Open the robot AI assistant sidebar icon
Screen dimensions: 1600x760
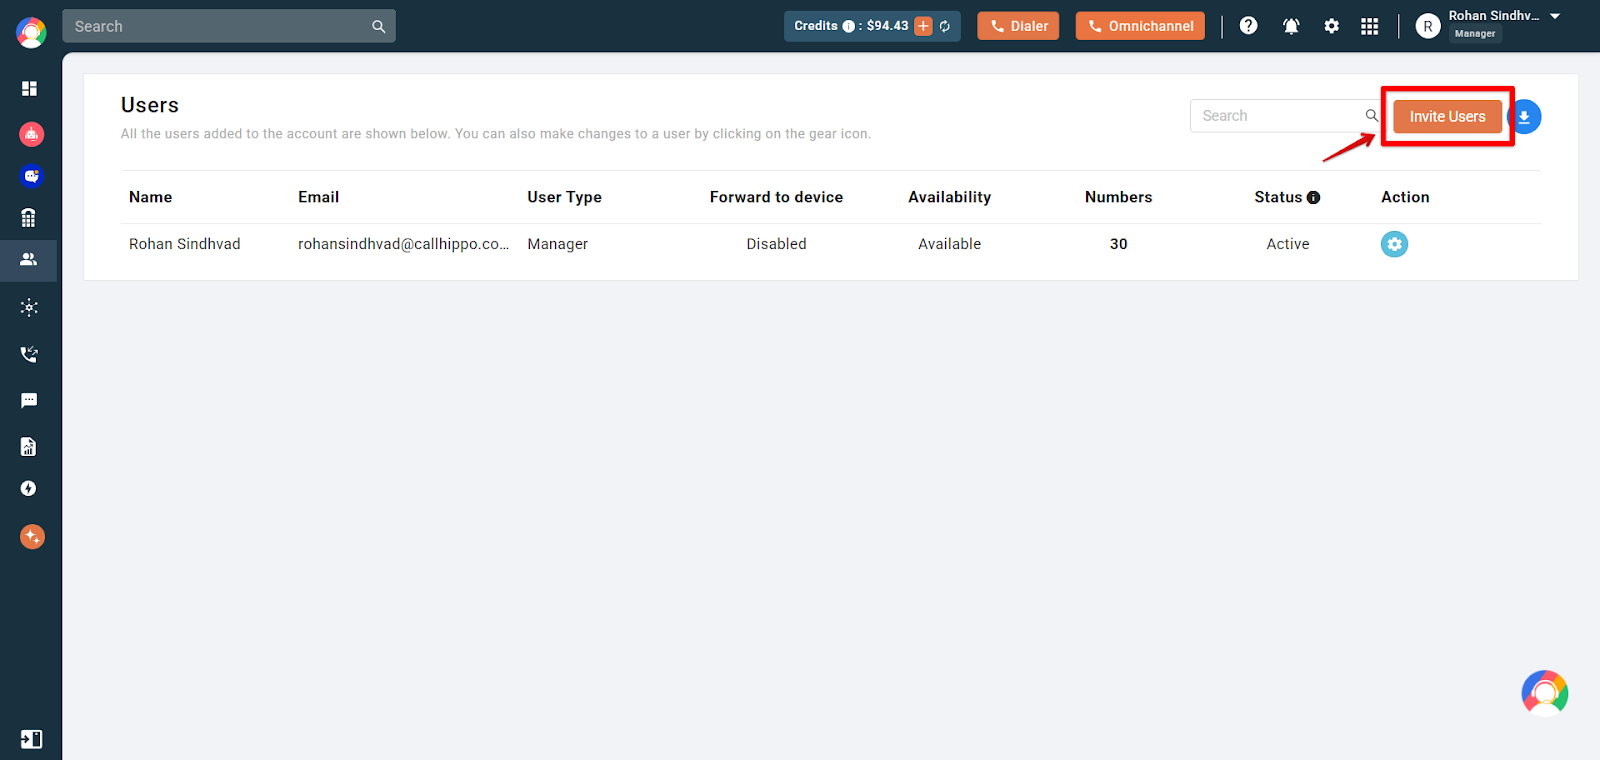[32, 134]
